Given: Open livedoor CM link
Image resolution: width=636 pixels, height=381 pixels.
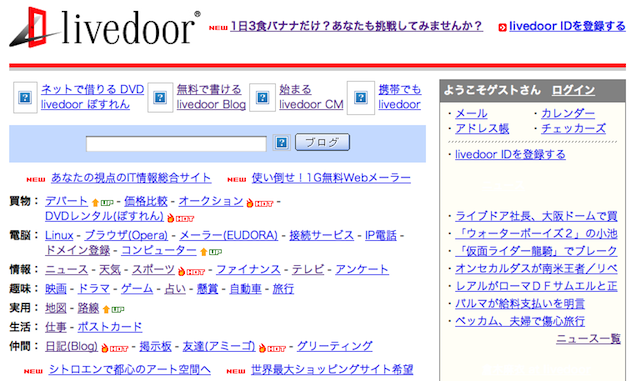Looking at the screenshot, I should [311, 104].
